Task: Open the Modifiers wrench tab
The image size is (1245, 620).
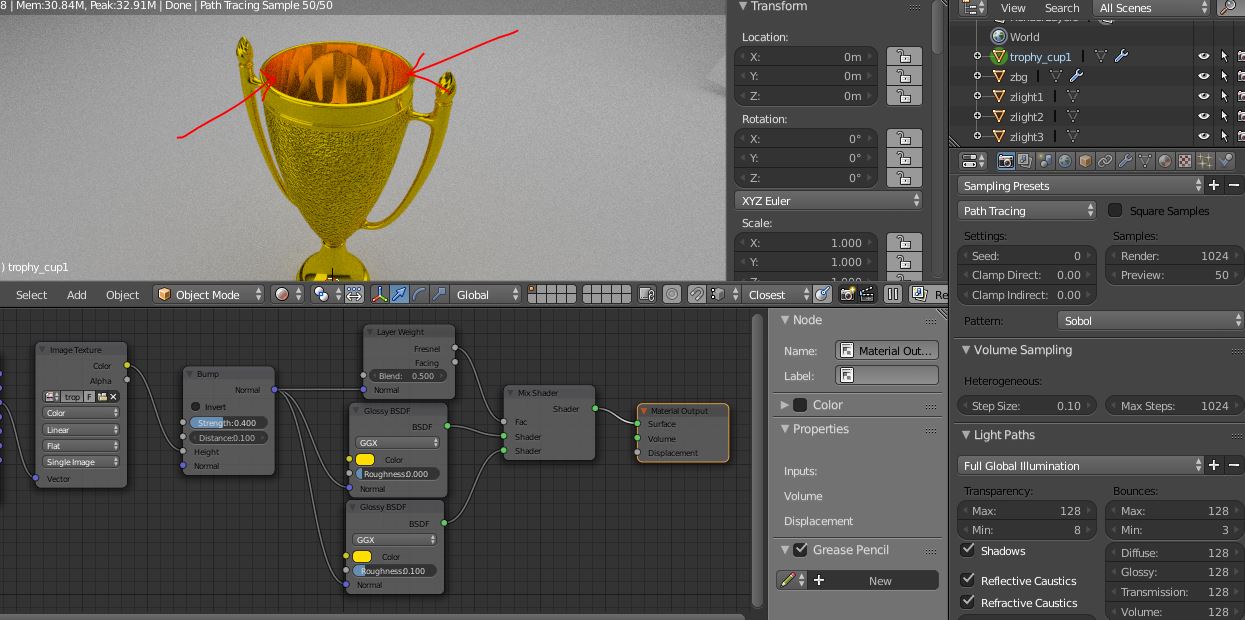Action: click(x=1126, y=161)
